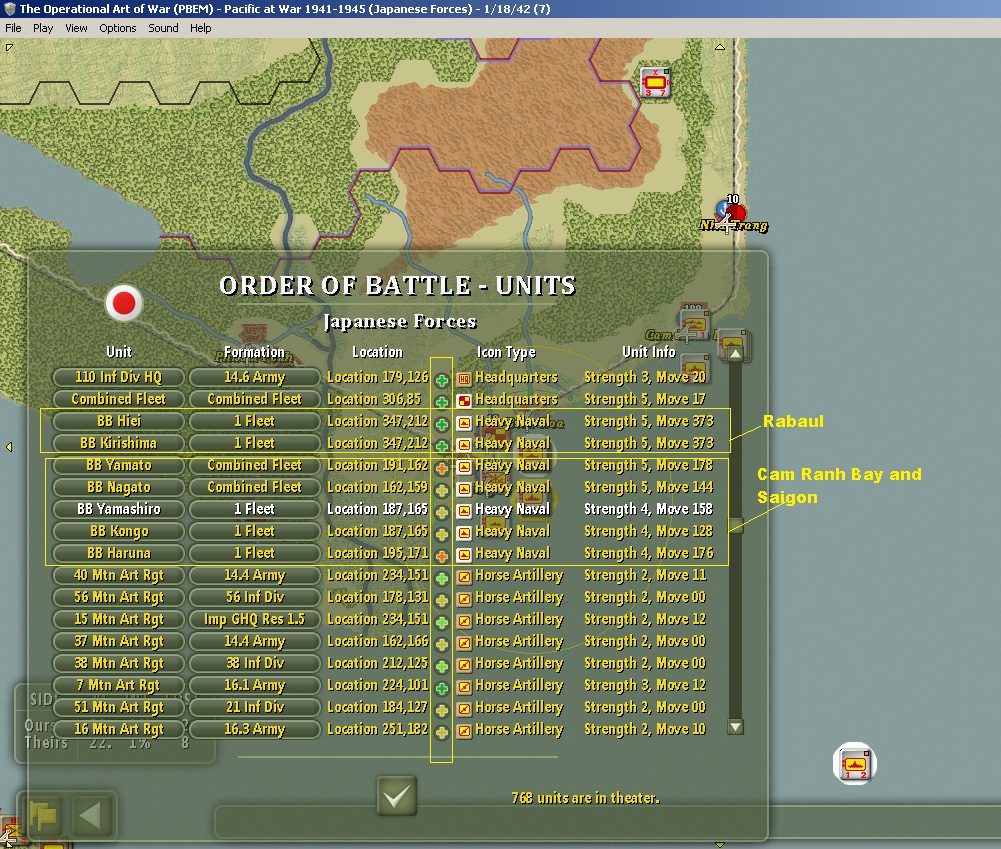Open the Sound menu
Image resolution: width=1001 pixels, height=849 pixels.
click(x=163, y=28)
